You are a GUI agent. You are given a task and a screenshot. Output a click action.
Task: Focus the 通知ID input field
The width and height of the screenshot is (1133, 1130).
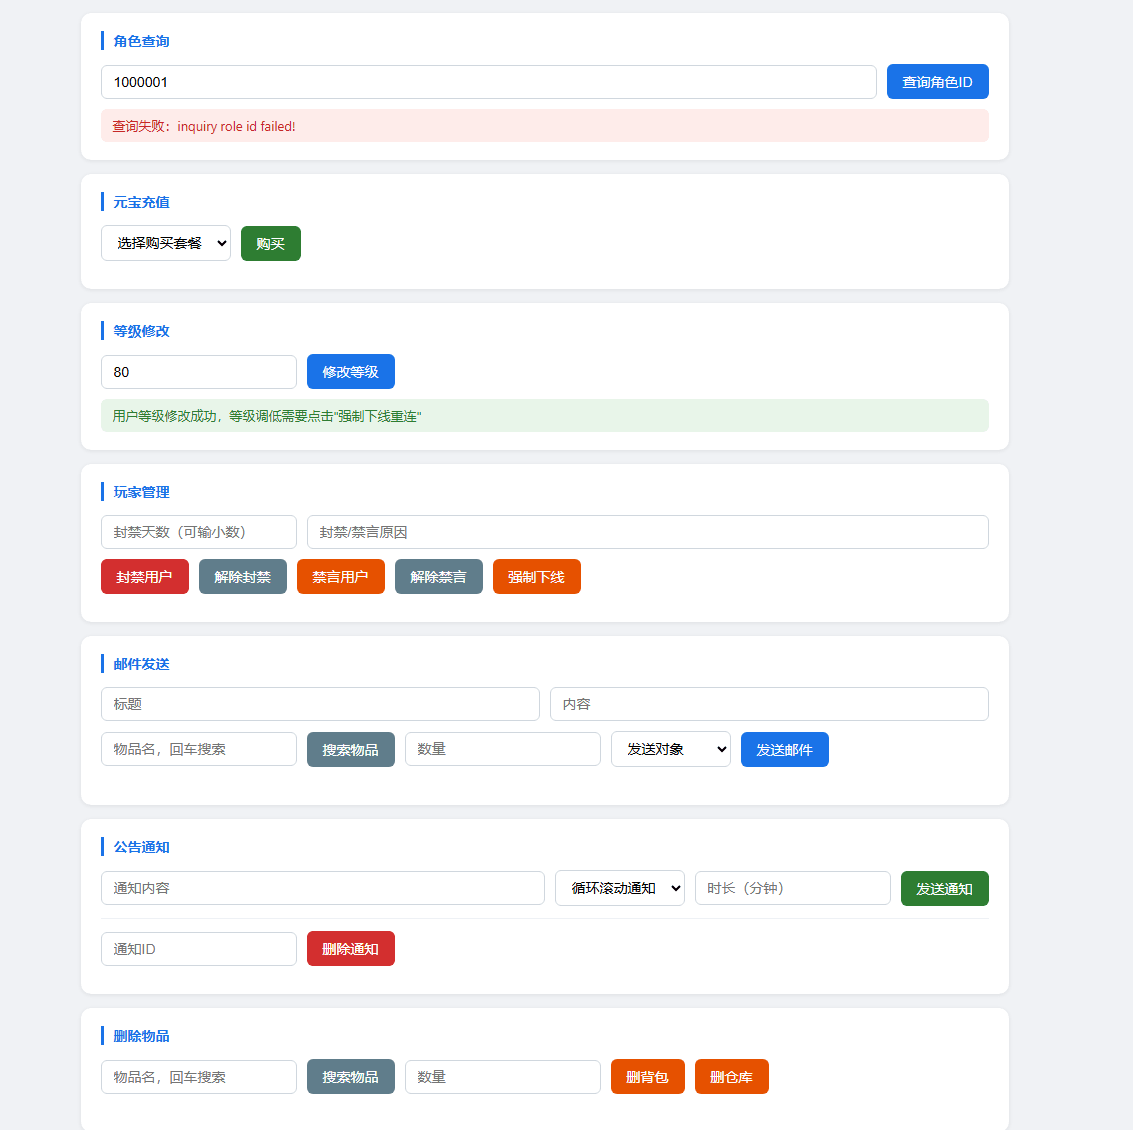[199, 949]
